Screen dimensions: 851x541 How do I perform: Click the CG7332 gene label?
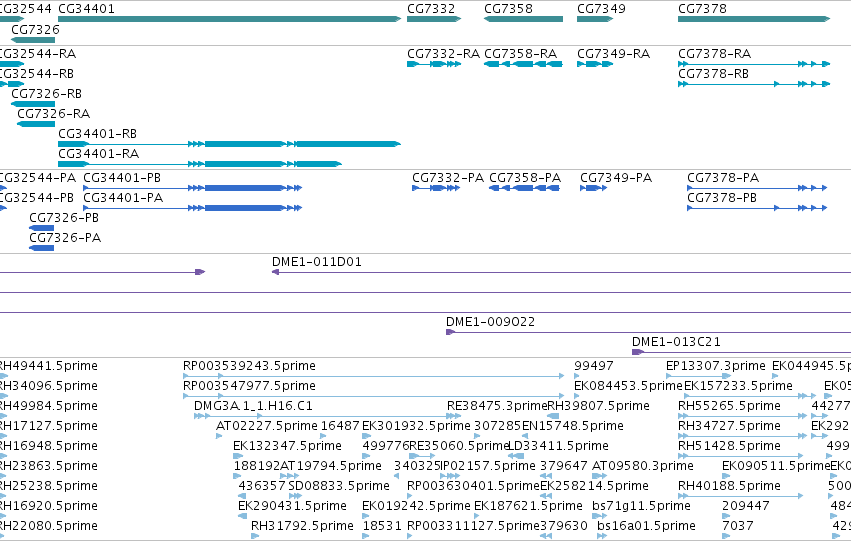point(431,9)
